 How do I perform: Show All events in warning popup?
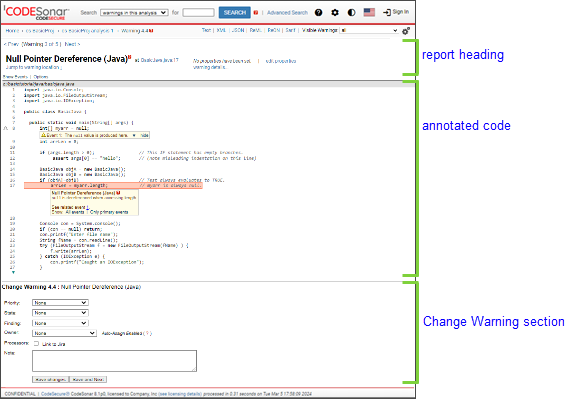[75, 212]
